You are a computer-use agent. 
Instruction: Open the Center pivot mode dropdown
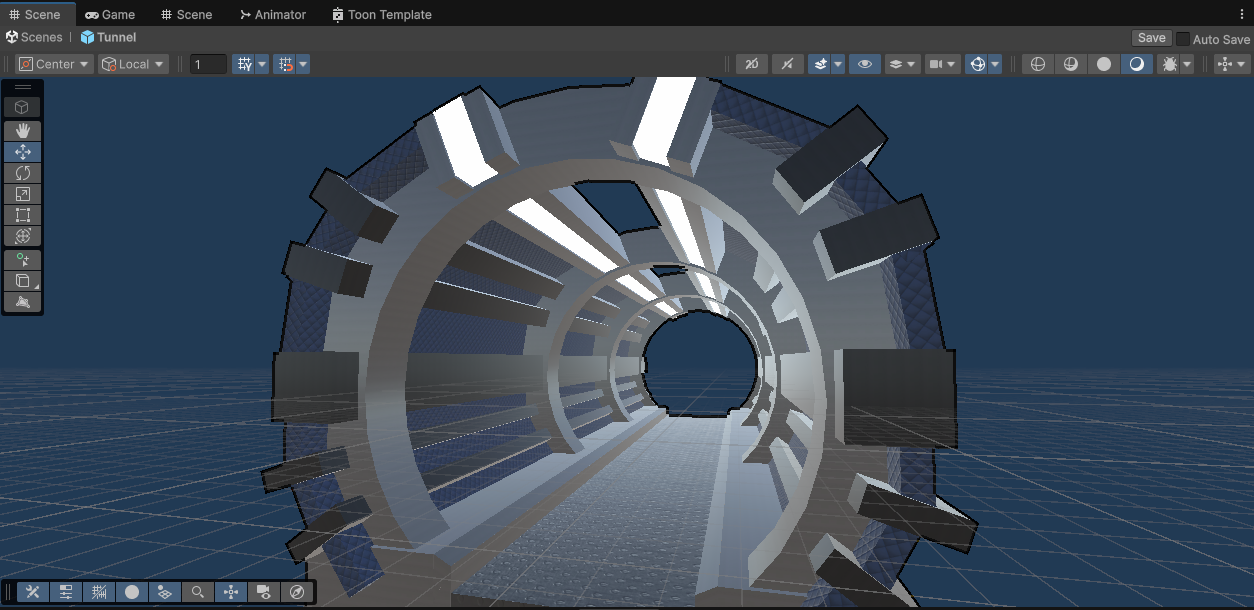tap(55, 64)
